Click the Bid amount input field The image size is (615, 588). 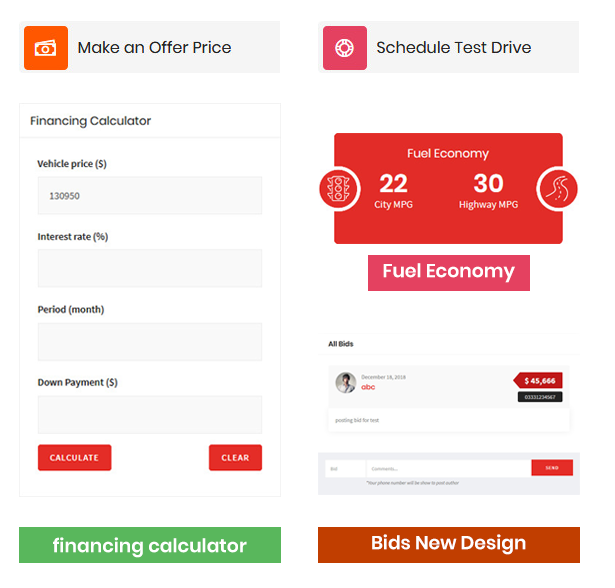coord(345,468)
